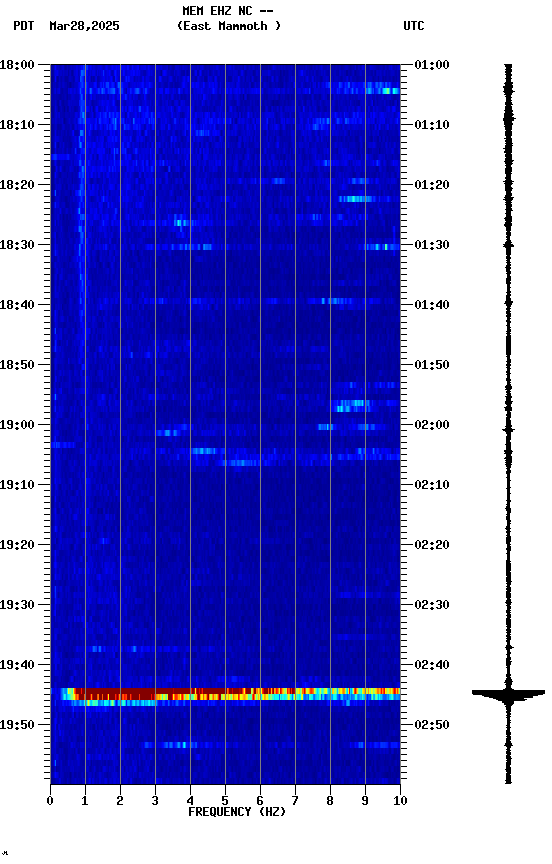Click the 0 Hz frequency tick label
This screenshot has height=864, width=552.
[50, 801]
